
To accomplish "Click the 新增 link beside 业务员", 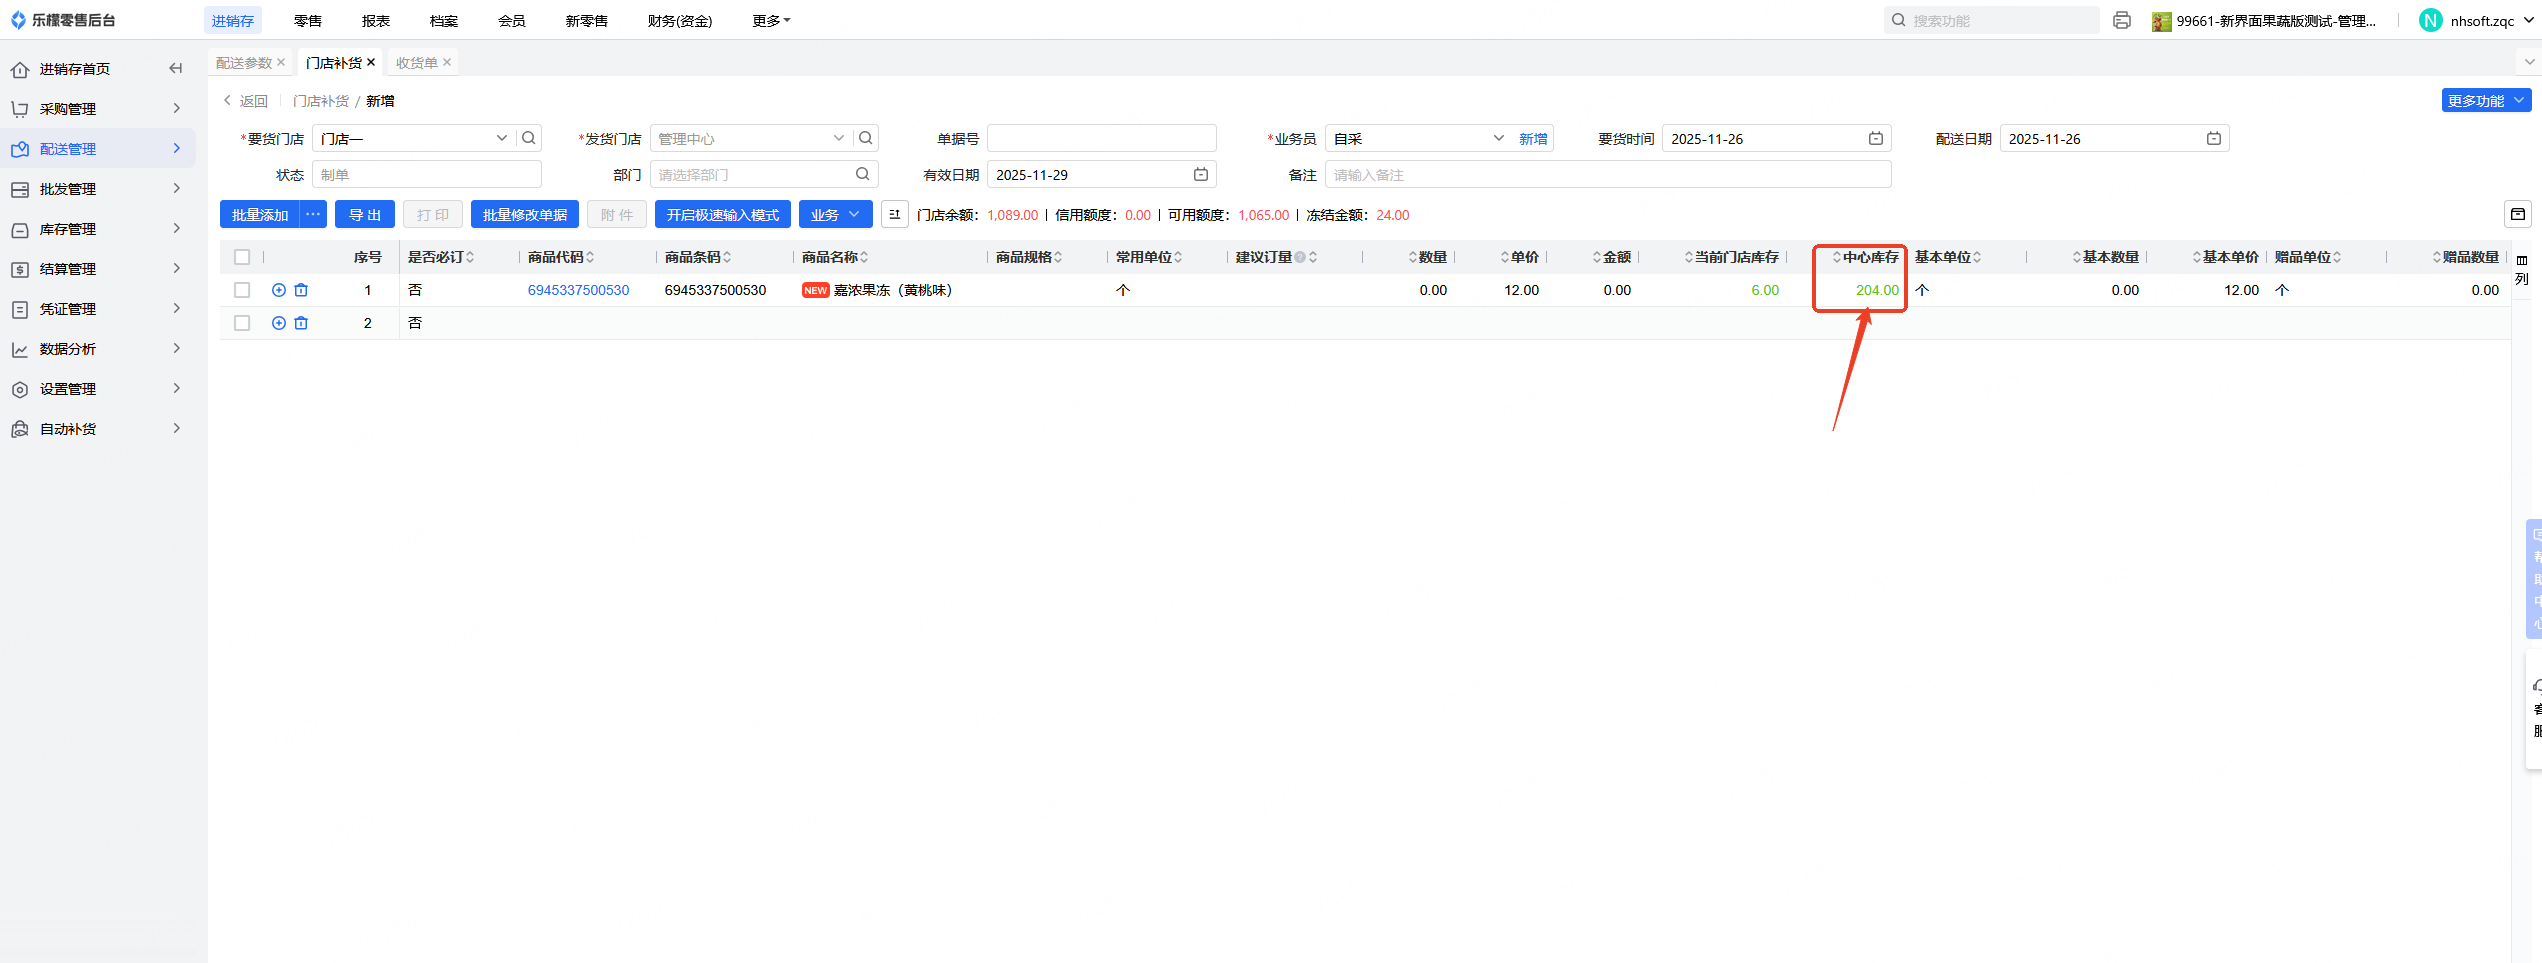I will (1533, 138).
